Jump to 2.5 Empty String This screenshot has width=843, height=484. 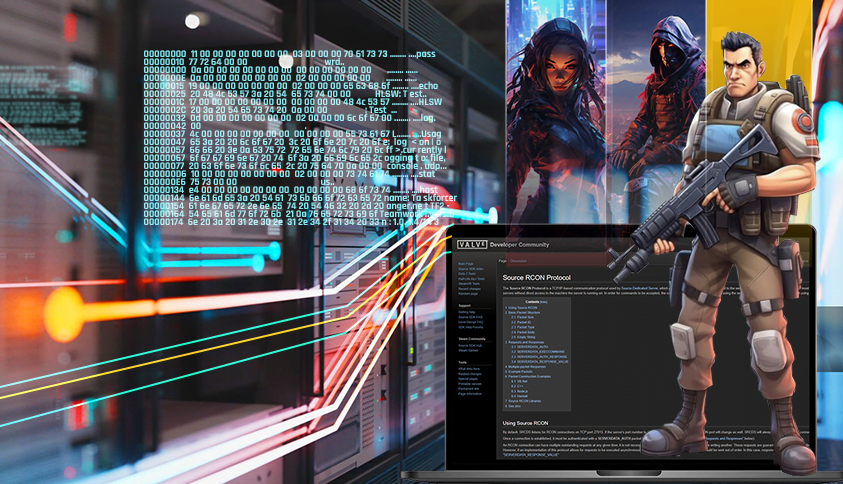click(523, 337)
